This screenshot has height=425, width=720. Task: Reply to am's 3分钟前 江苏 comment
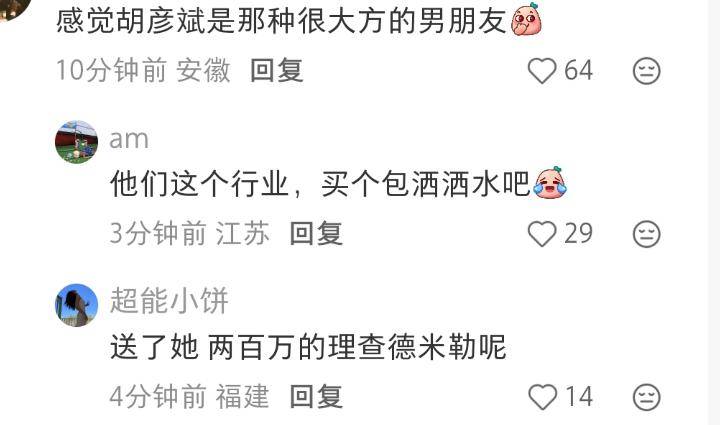pos(316,234)
